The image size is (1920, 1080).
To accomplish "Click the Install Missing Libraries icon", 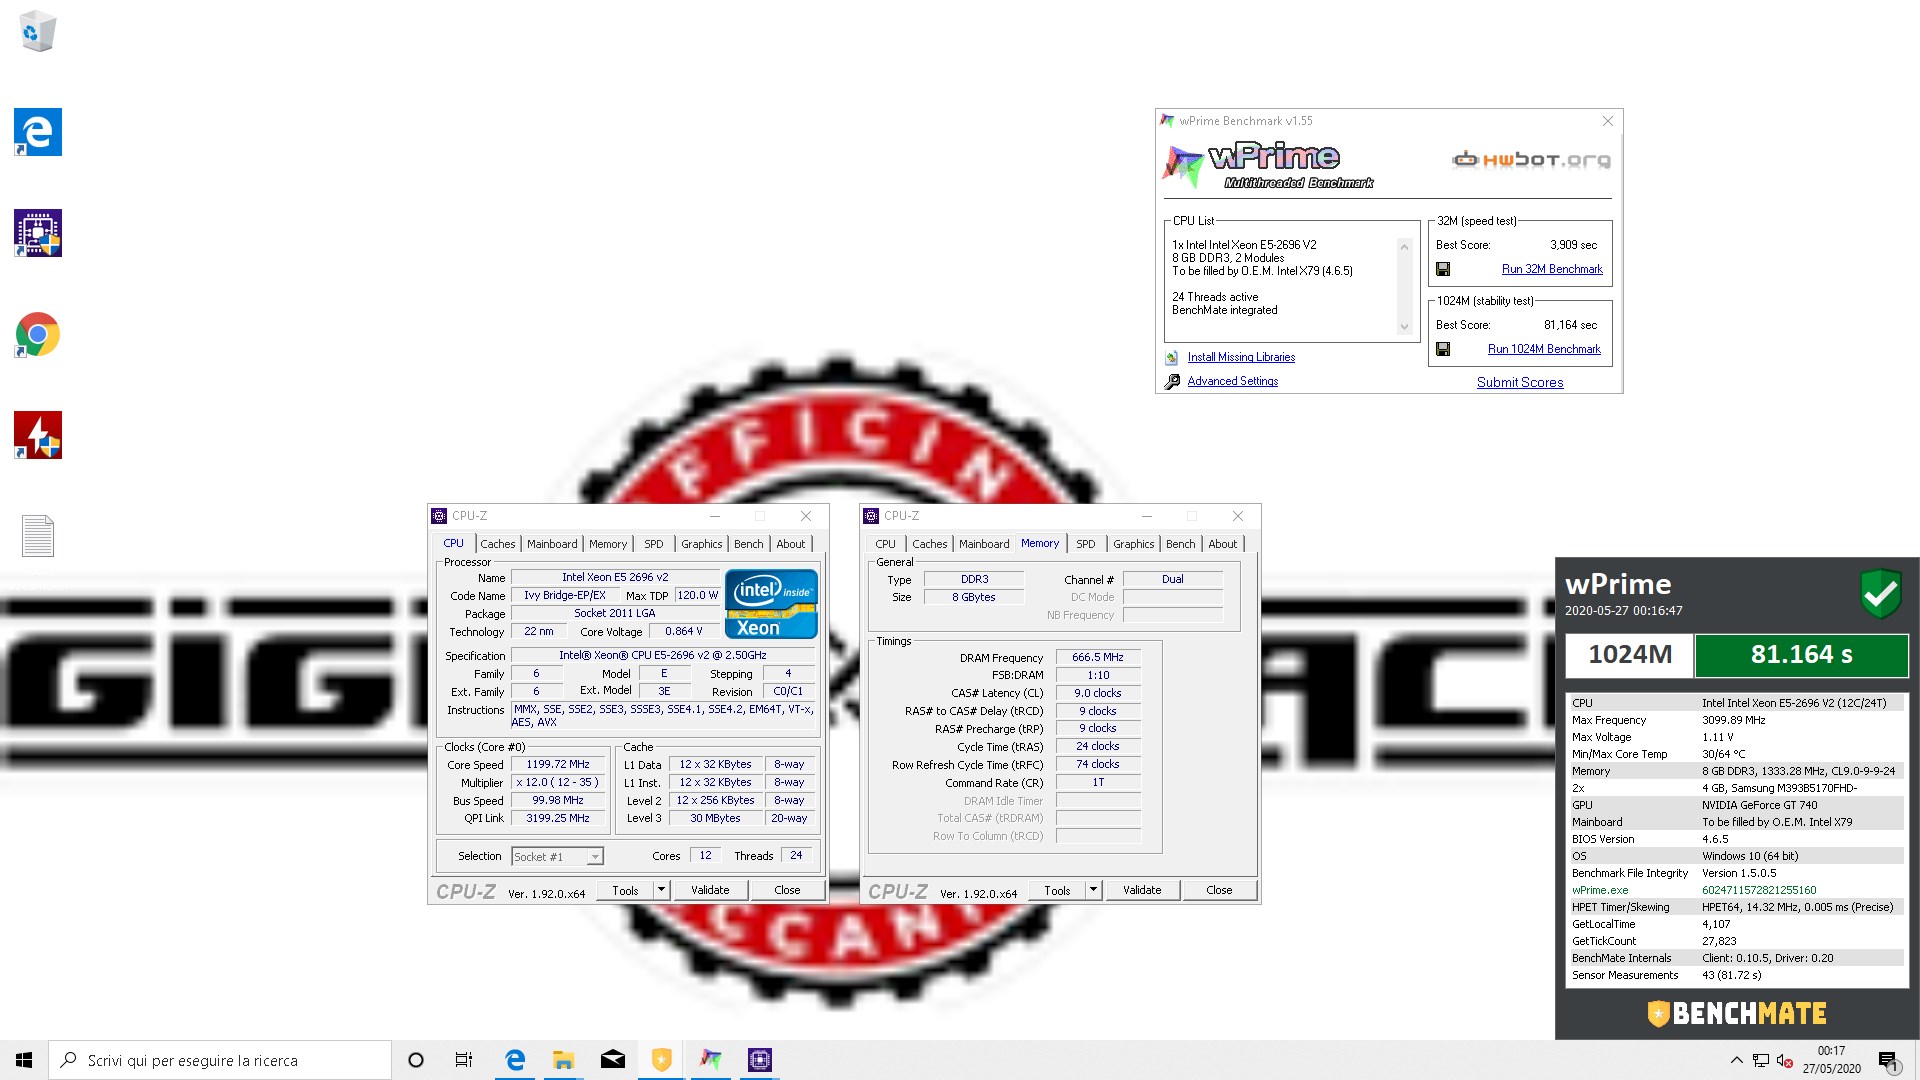I will (1172, 357).
